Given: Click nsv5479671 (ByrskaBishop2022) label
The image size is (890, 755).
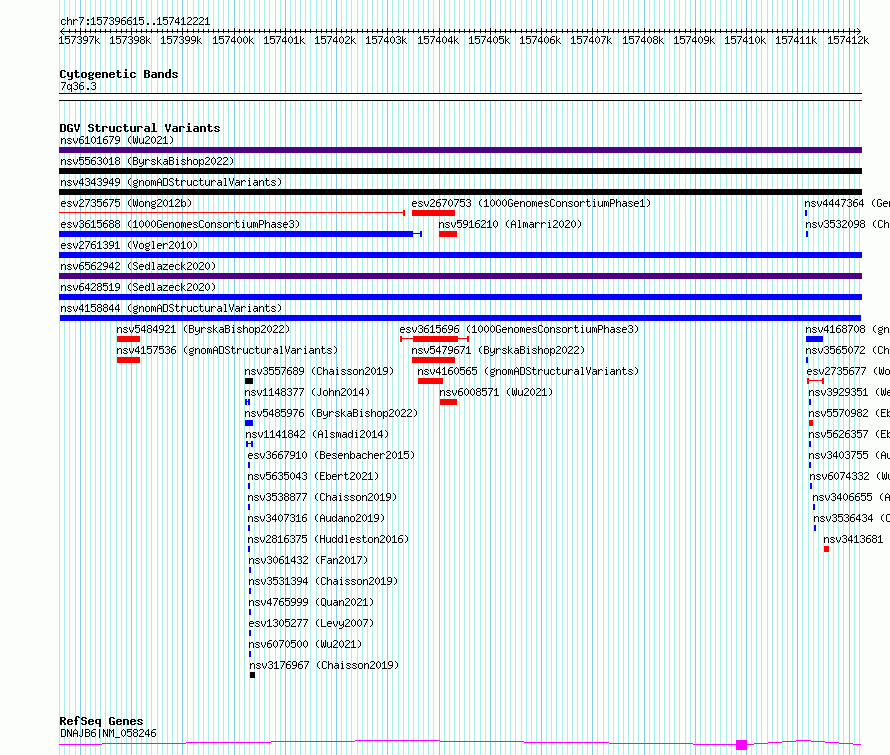Looking at the screenshot, I should click(498, 350).
